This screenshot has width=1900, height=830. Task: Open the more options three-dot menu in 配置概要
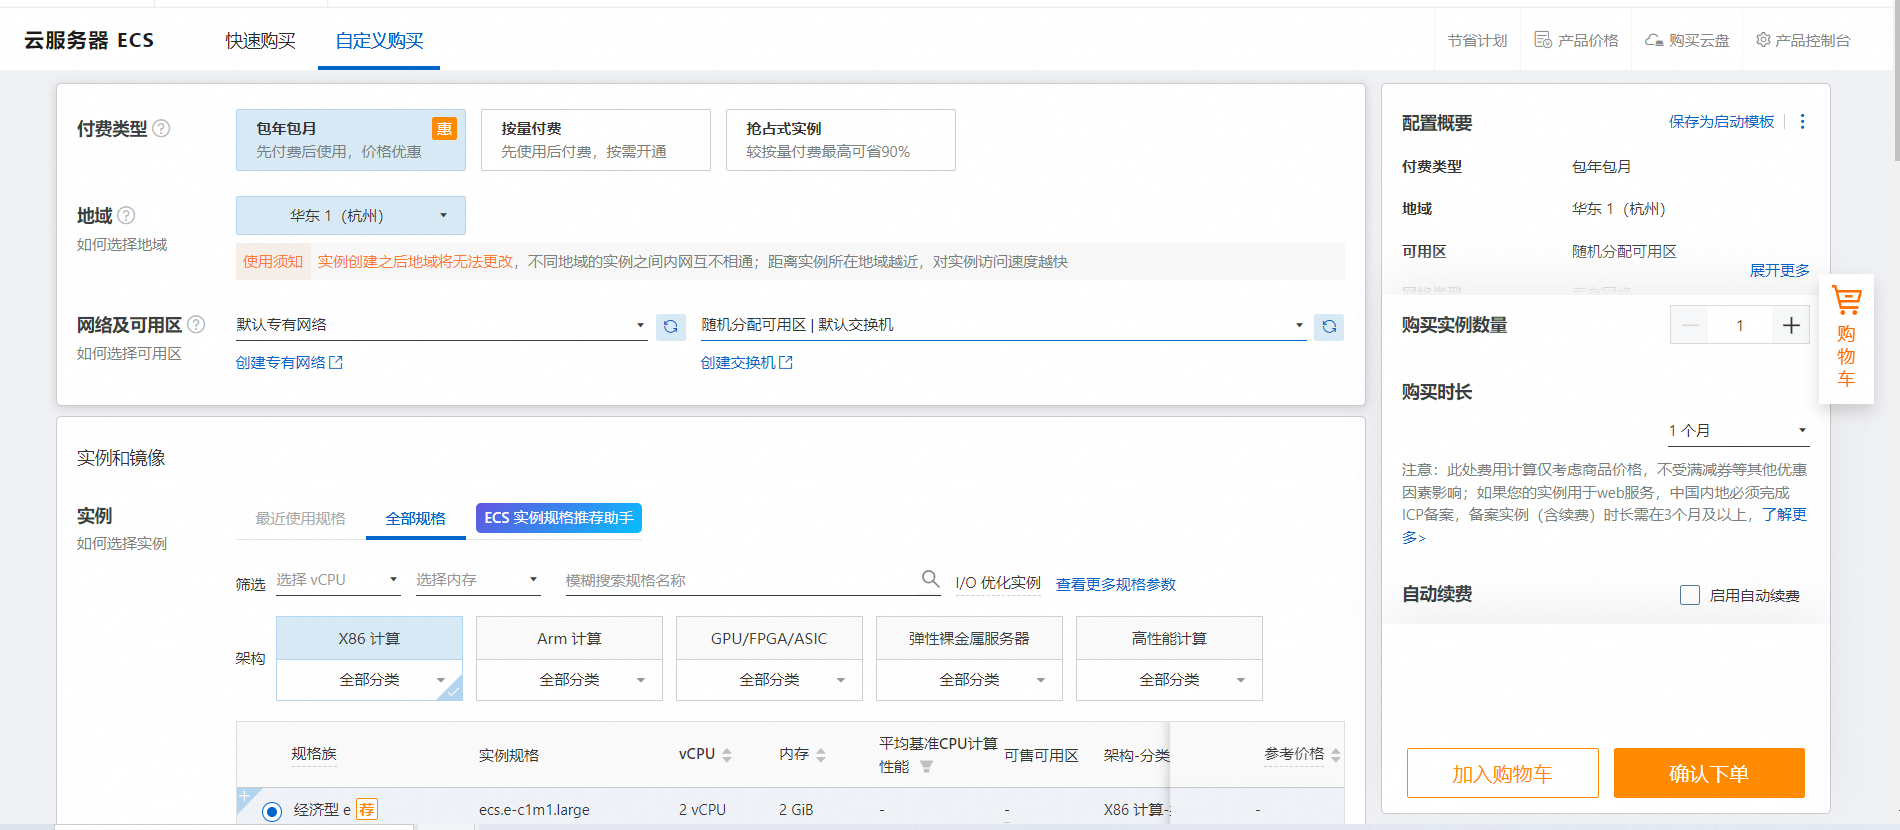pyautogui.click(x=1803, y=121)
